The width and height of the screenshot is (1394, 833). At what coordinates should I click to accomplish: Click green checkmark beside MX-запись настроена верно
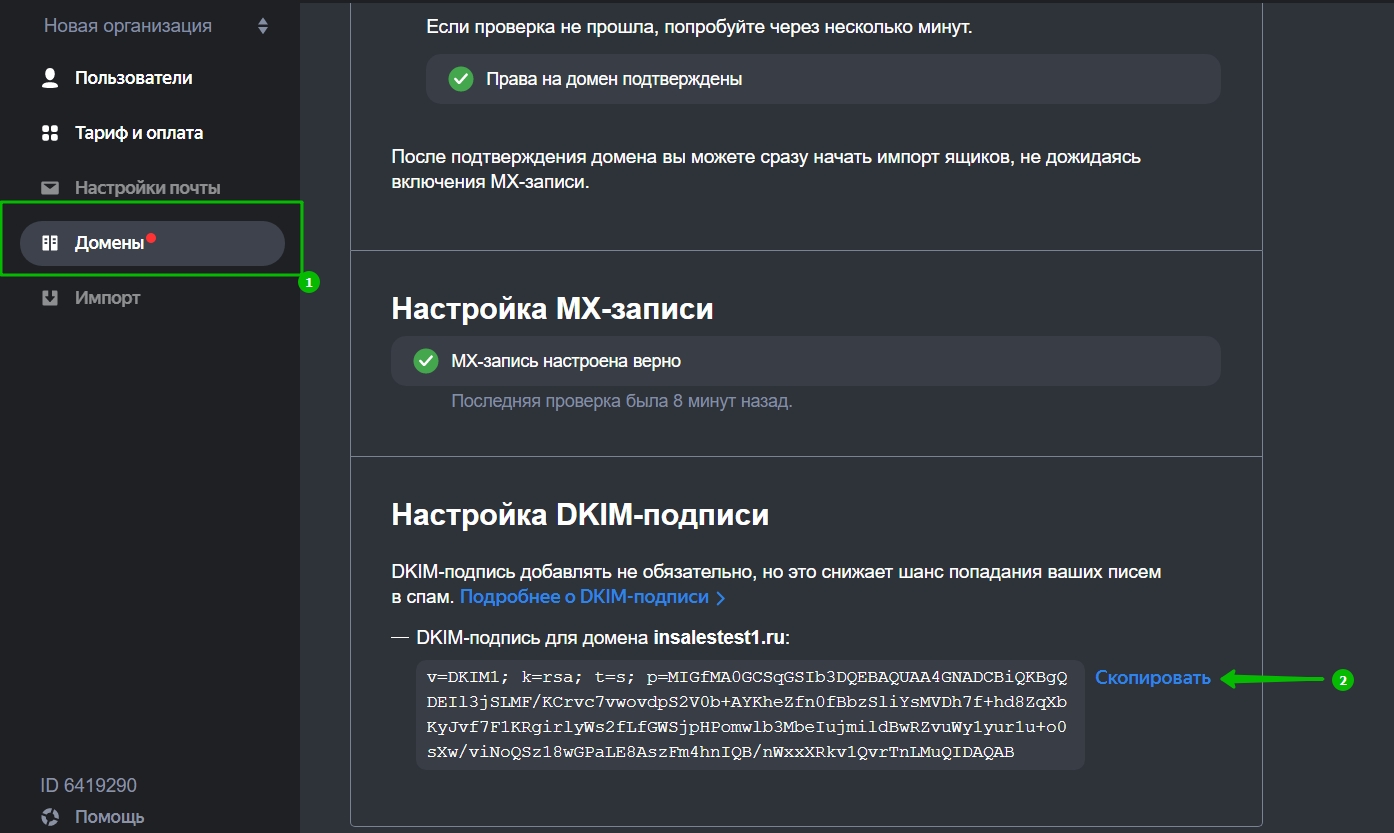point(425,361)
